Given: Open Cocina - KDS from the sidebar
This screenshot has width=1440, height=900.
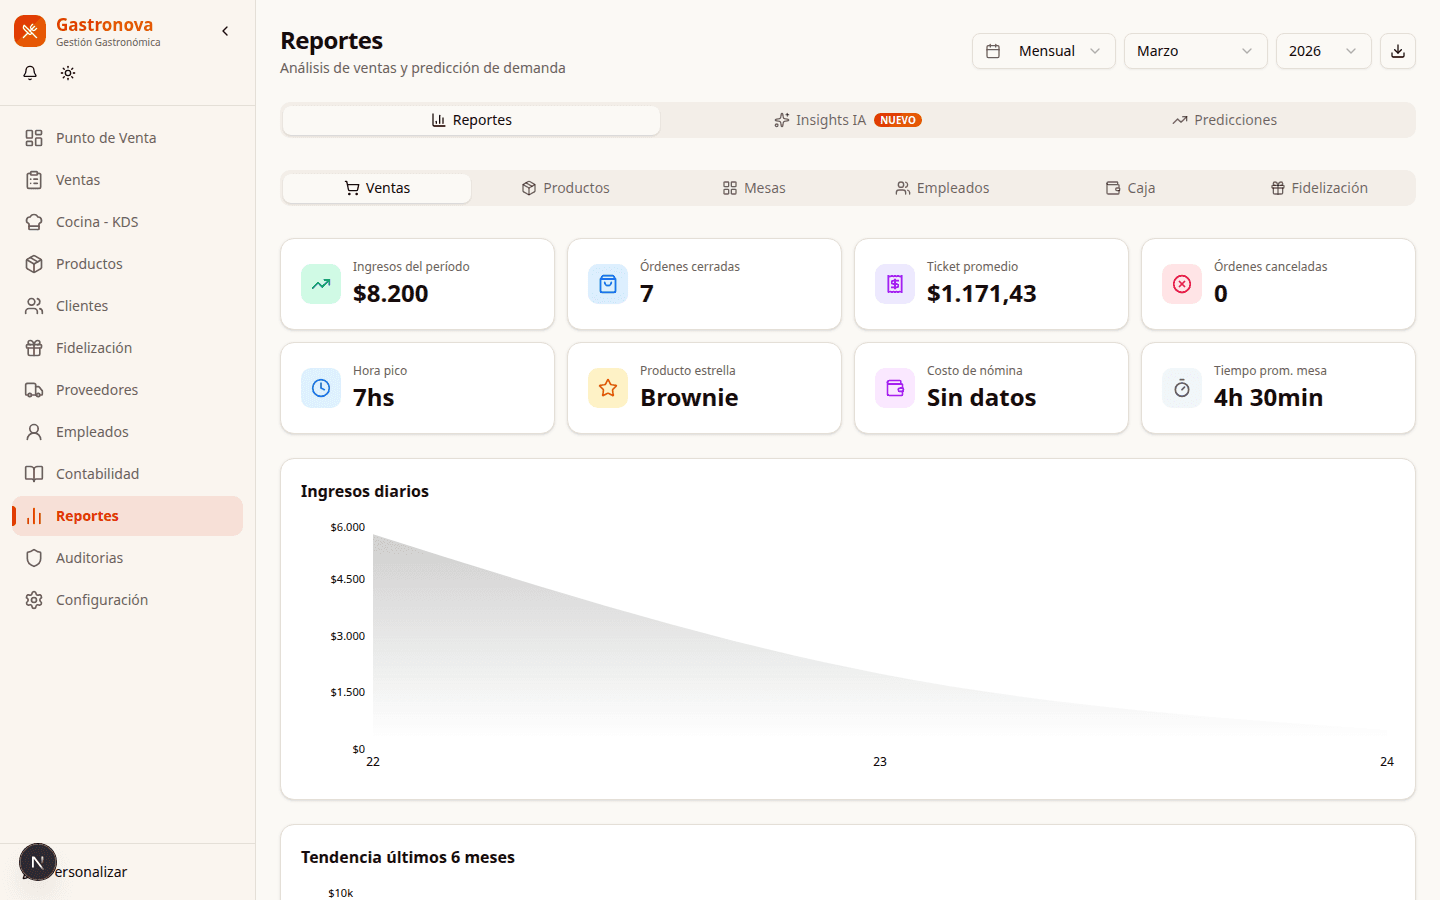Looking at the screenshot, I should [97, 222].
